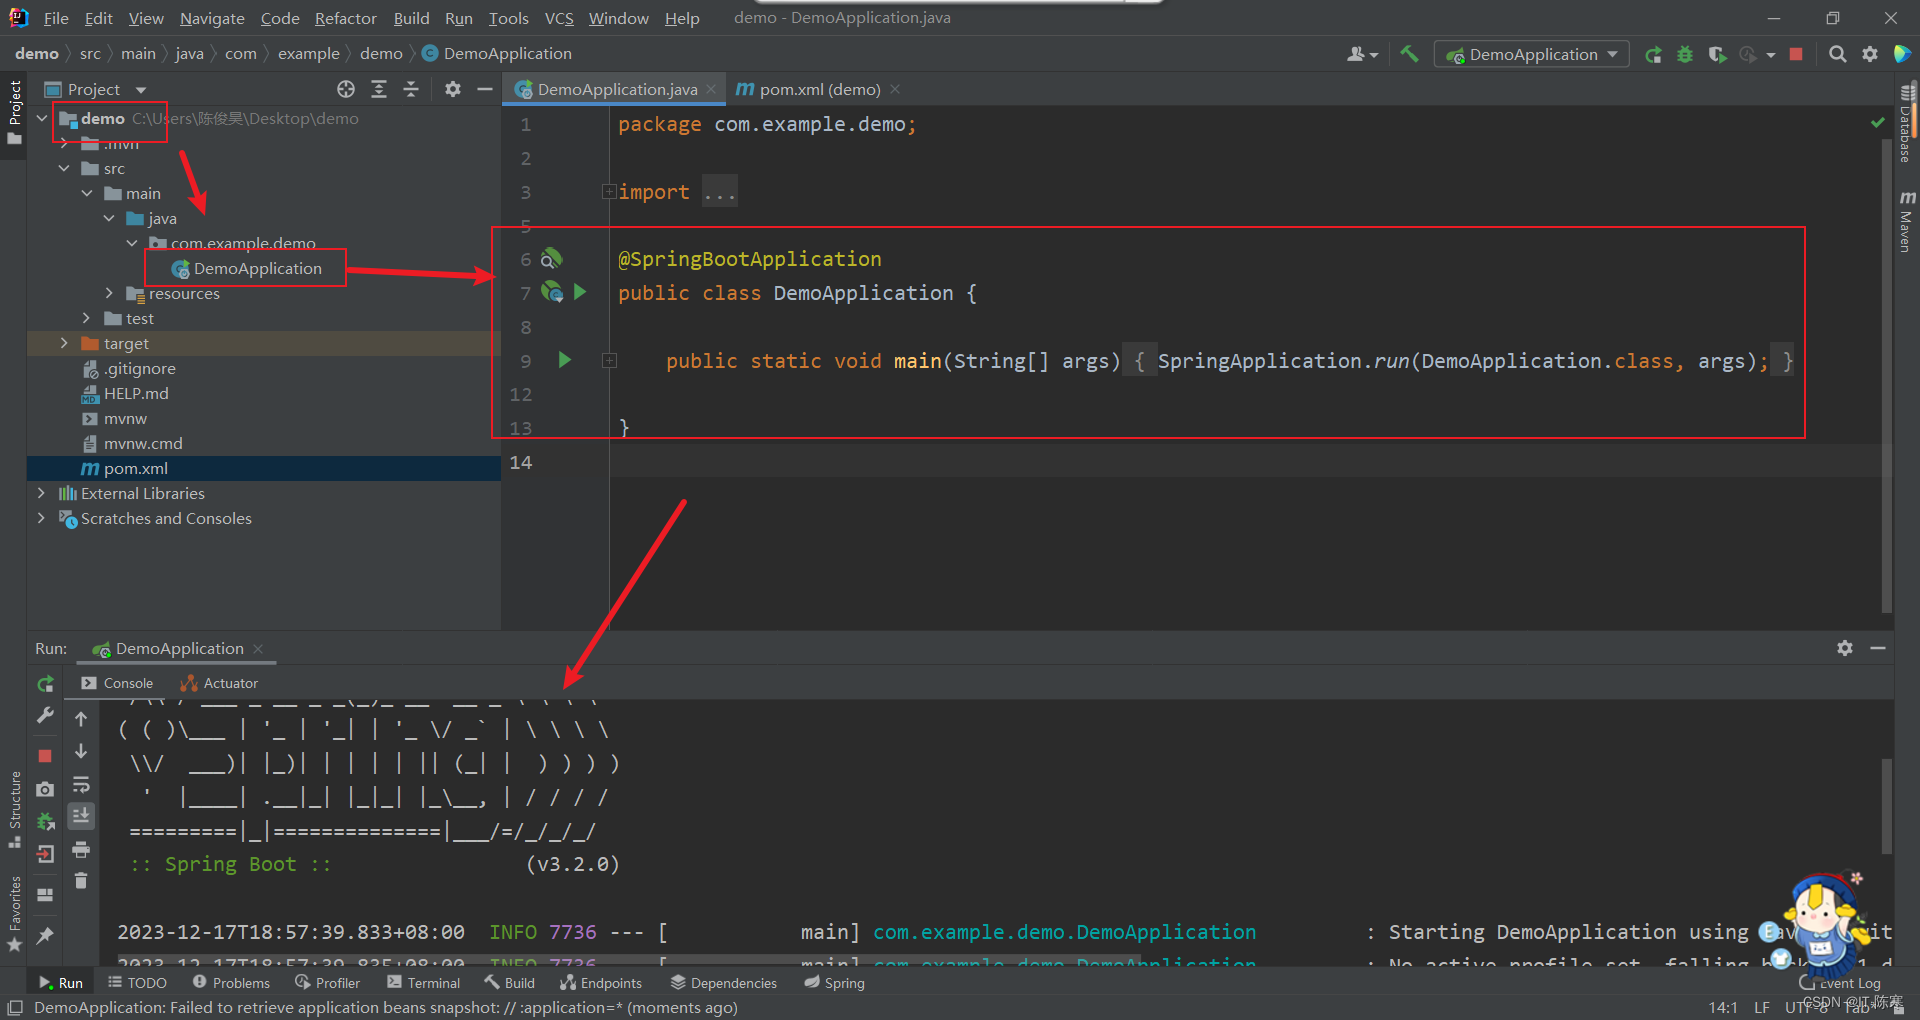Open the Maven side panel
The width and height of the screenshot is (1920, 1020).
coord(1907,222)
